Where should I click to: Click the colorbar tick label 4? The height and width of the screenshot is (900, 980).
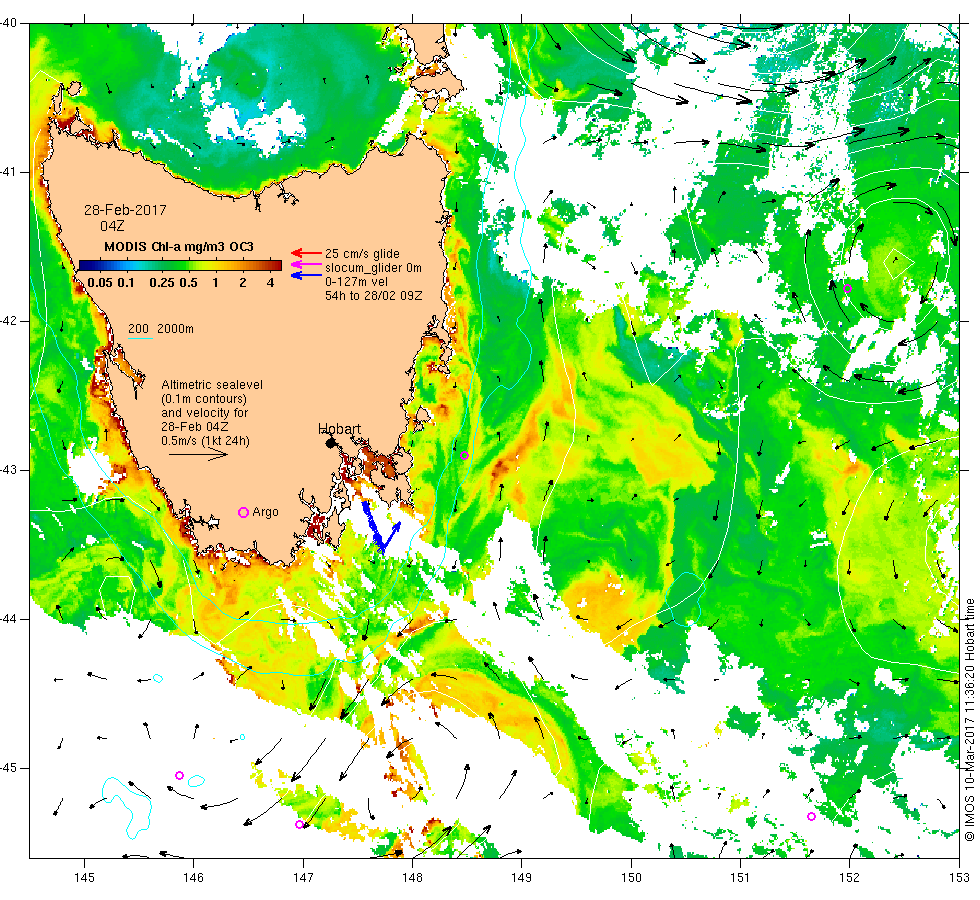click(271, 282)
